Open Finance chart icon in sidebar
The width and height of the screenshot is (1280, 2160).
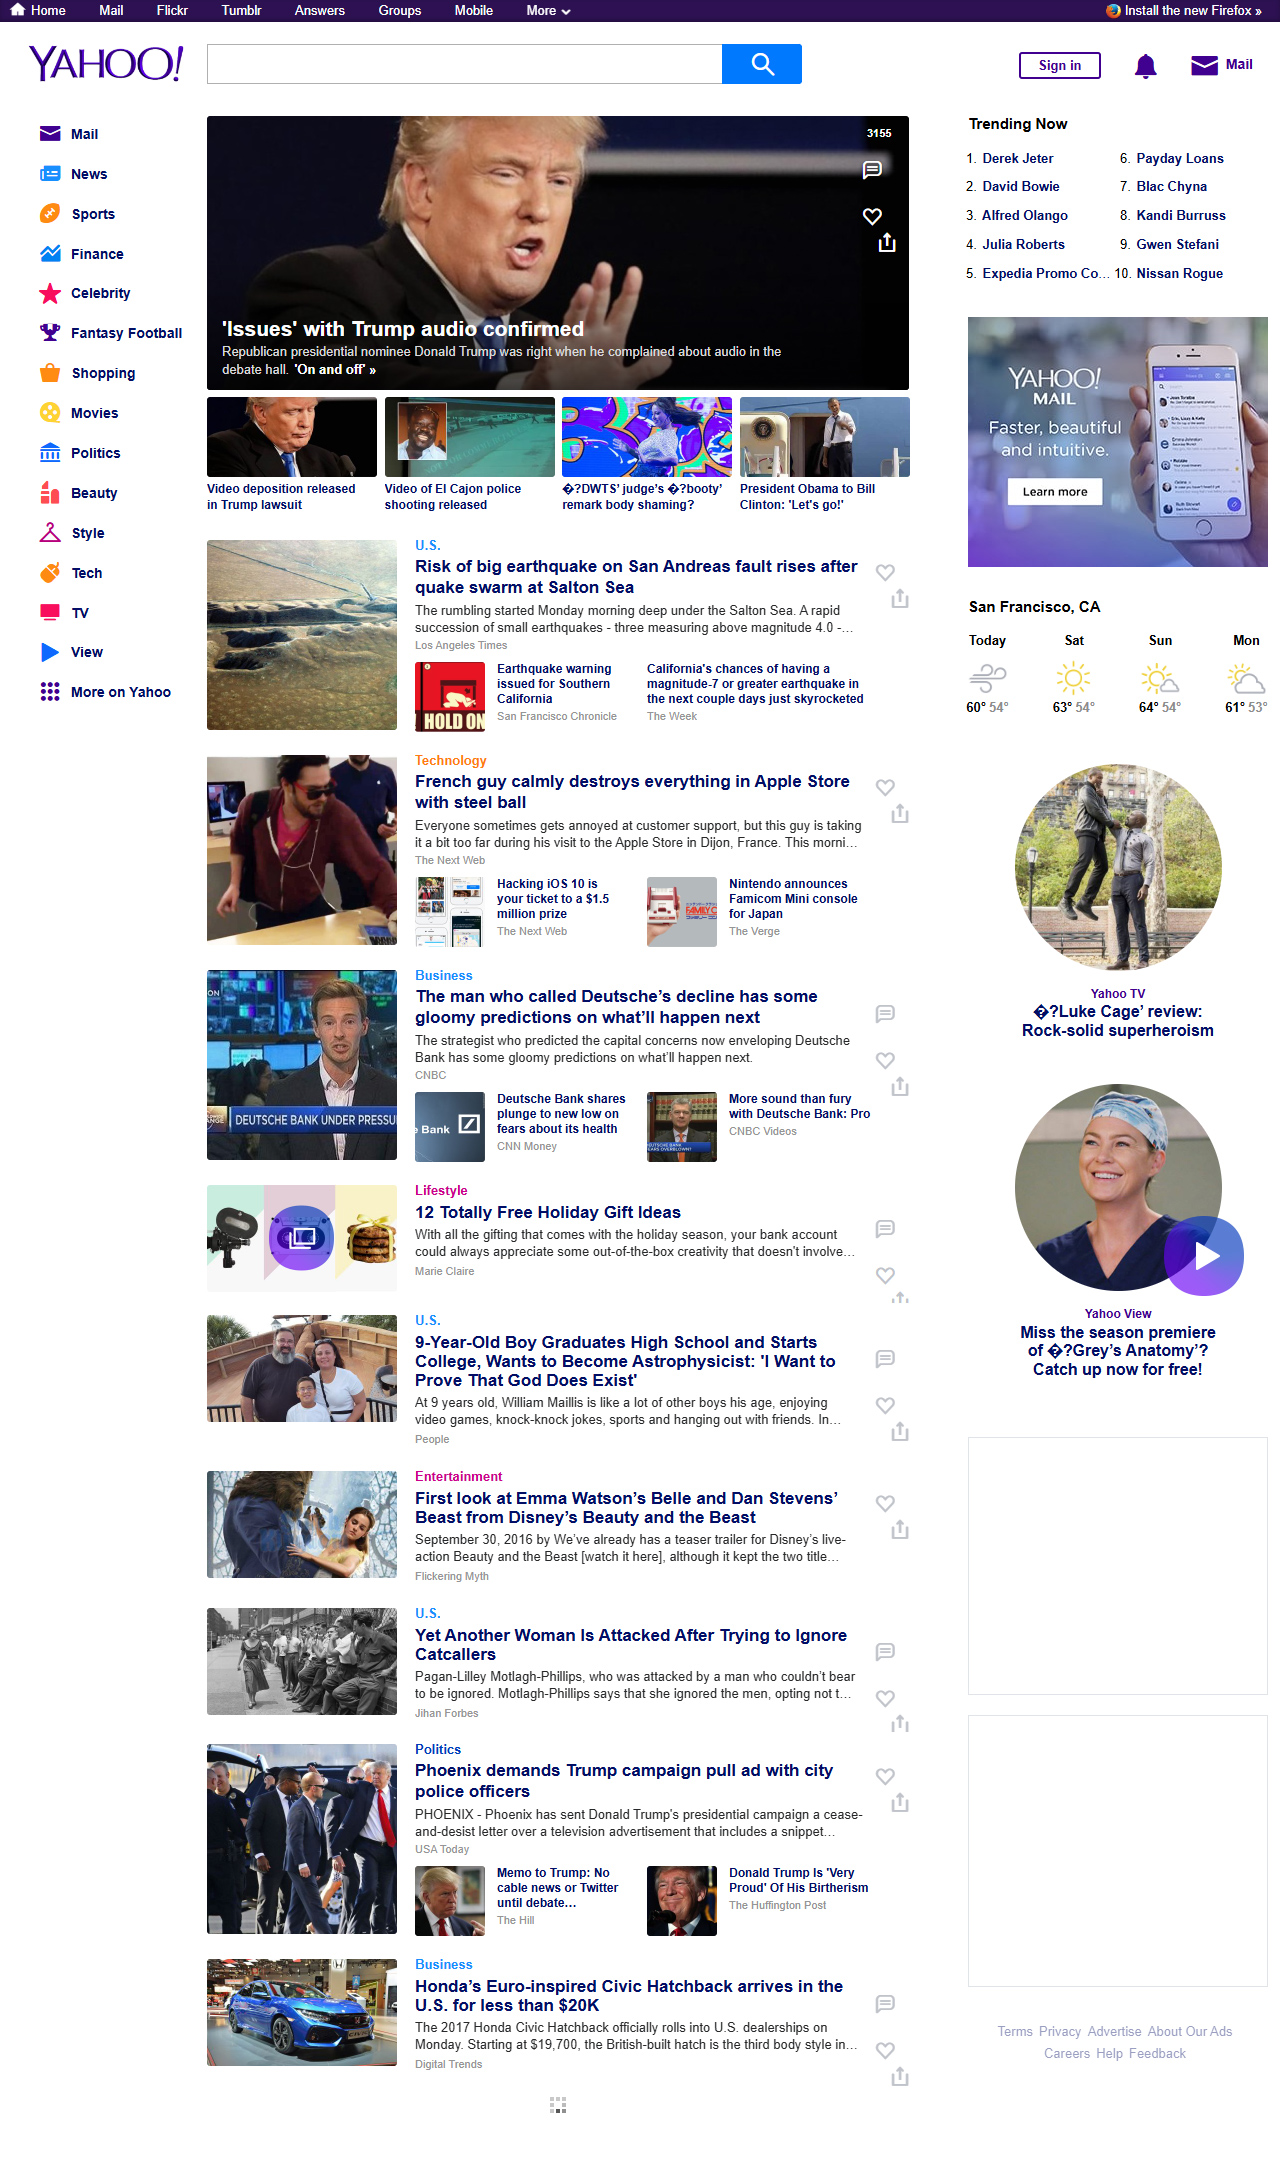point(50,254)
